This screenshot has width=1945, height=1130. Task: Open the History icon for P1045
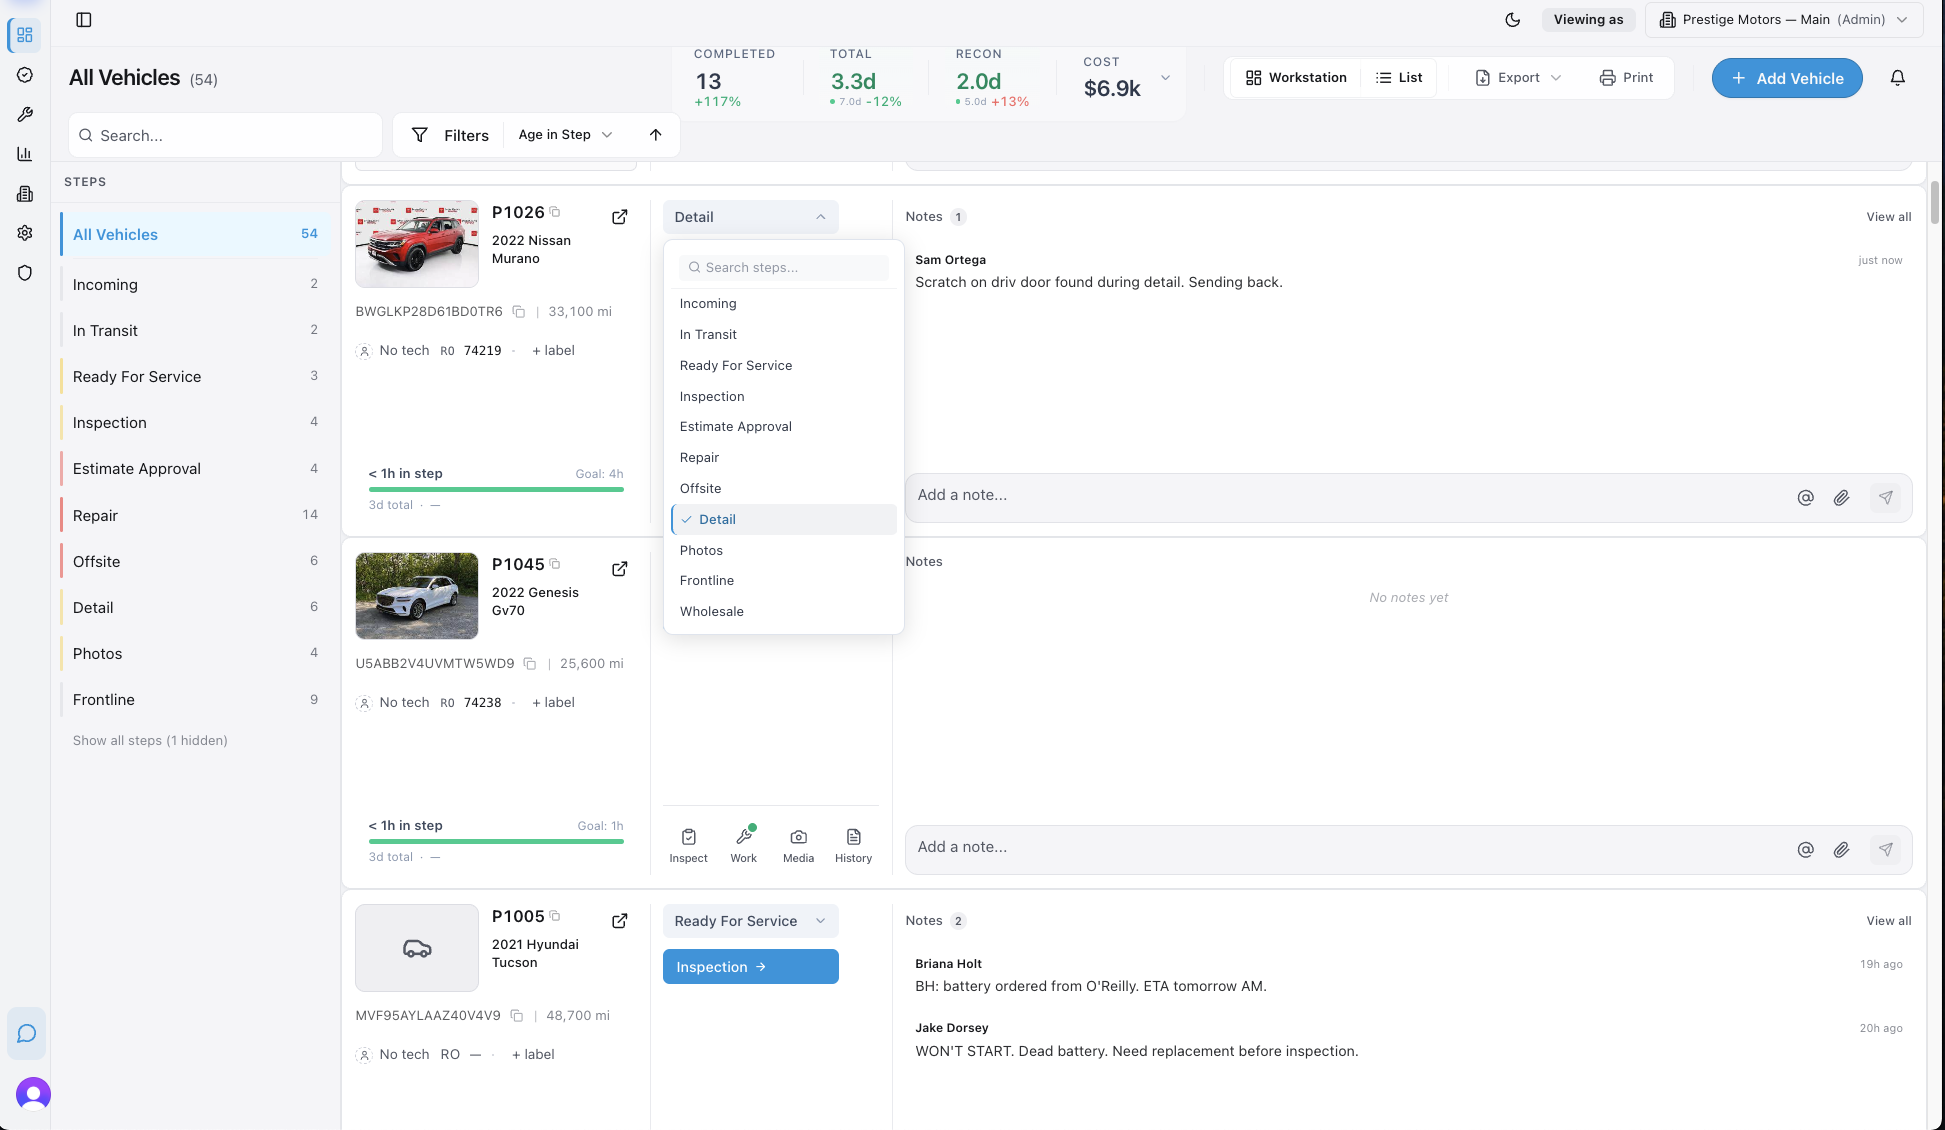[853, 845]
